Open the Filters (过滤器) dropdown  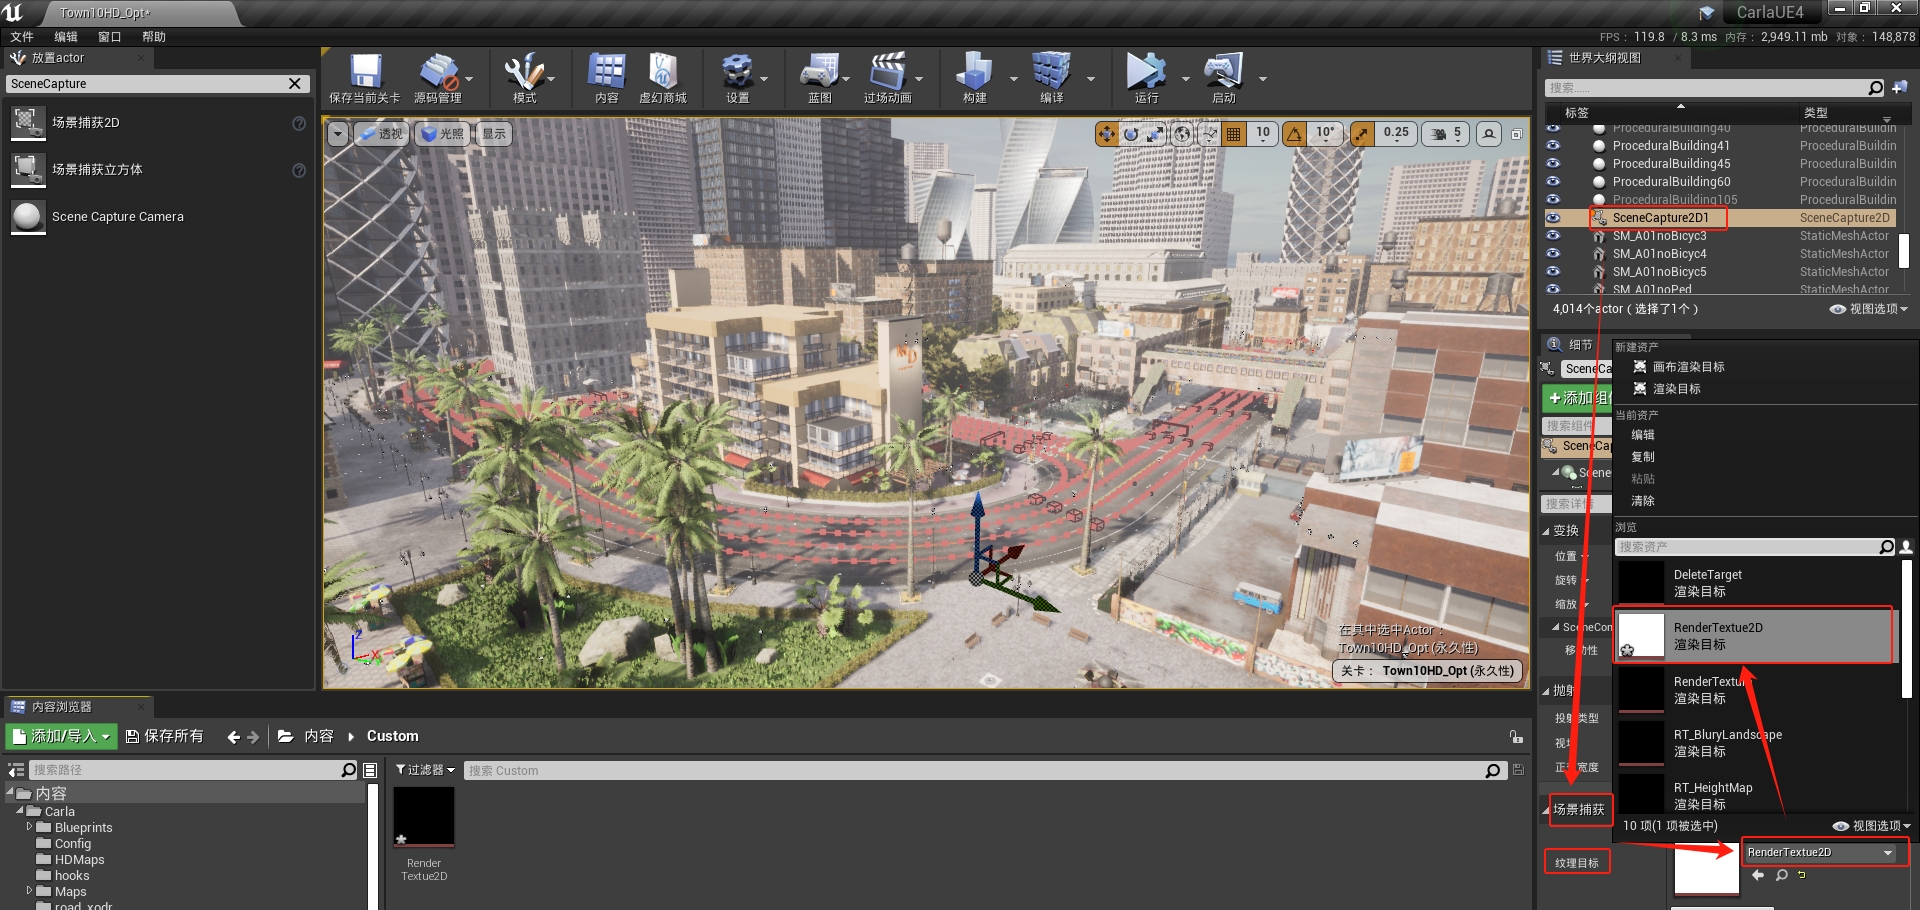click(425, 770)
